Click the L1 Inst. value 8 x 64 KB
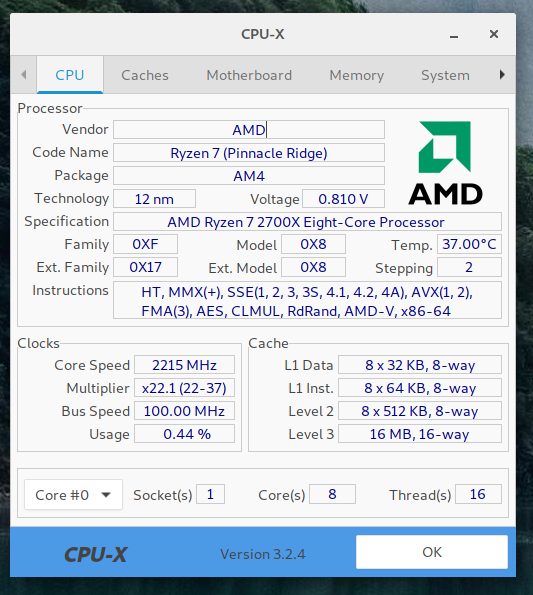The image size is (533, 595). click(420, 388)
